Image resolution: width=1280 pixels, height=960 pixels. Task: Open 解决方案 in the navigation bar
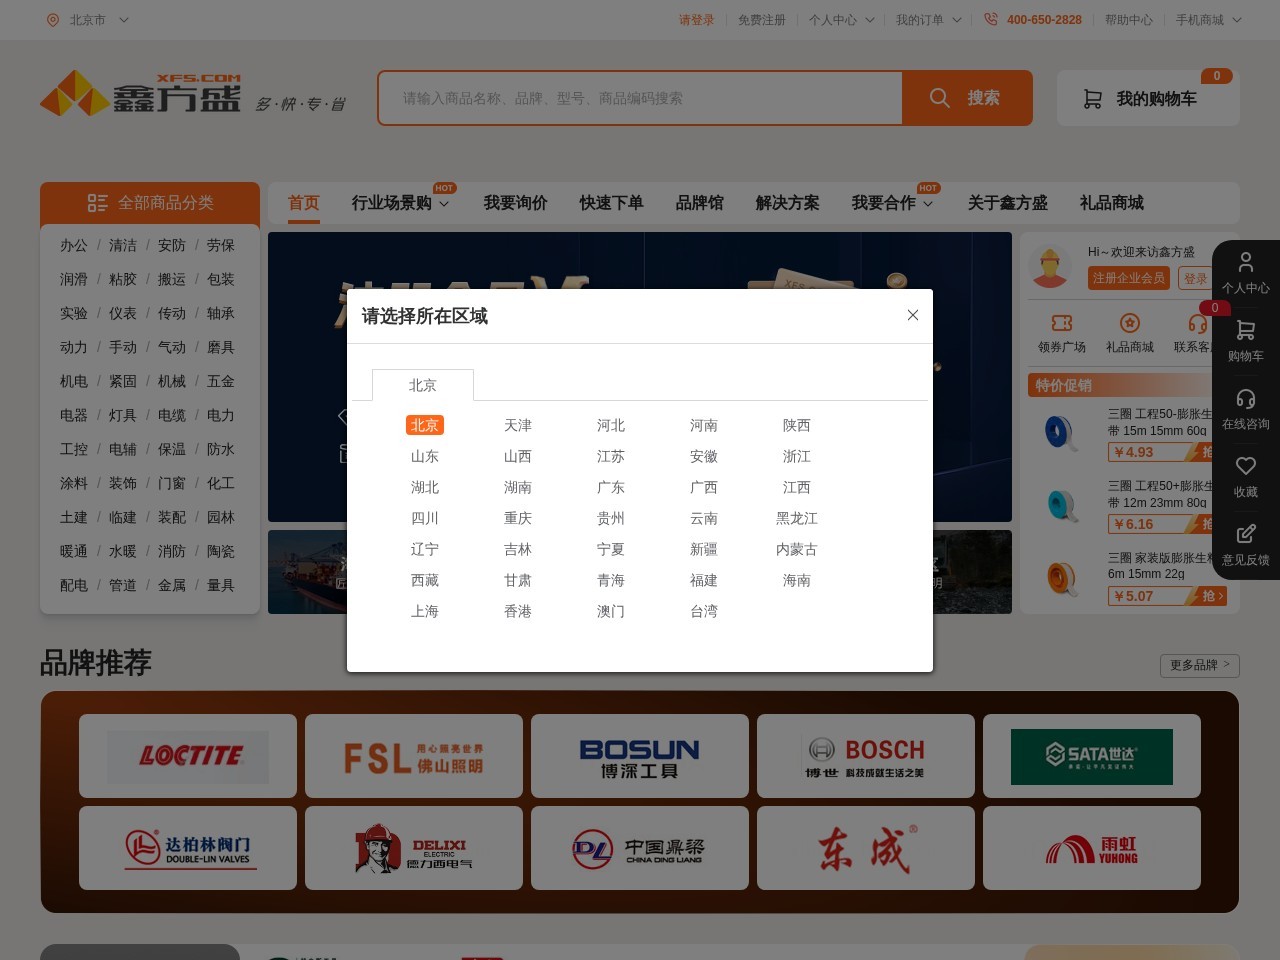coord(788,203)
